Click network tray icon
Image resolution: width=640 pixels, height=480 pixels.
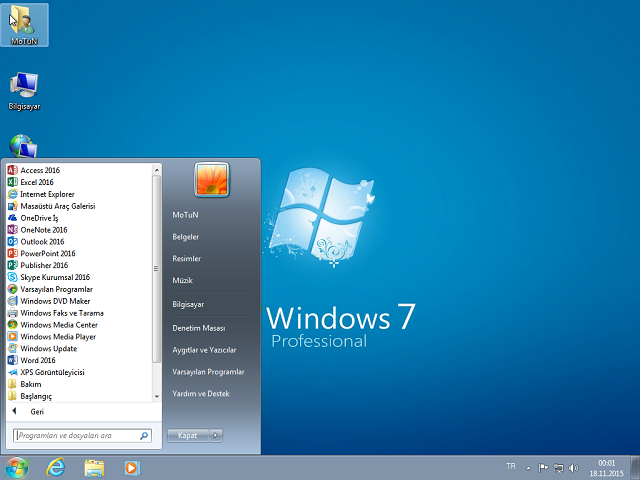558,468
